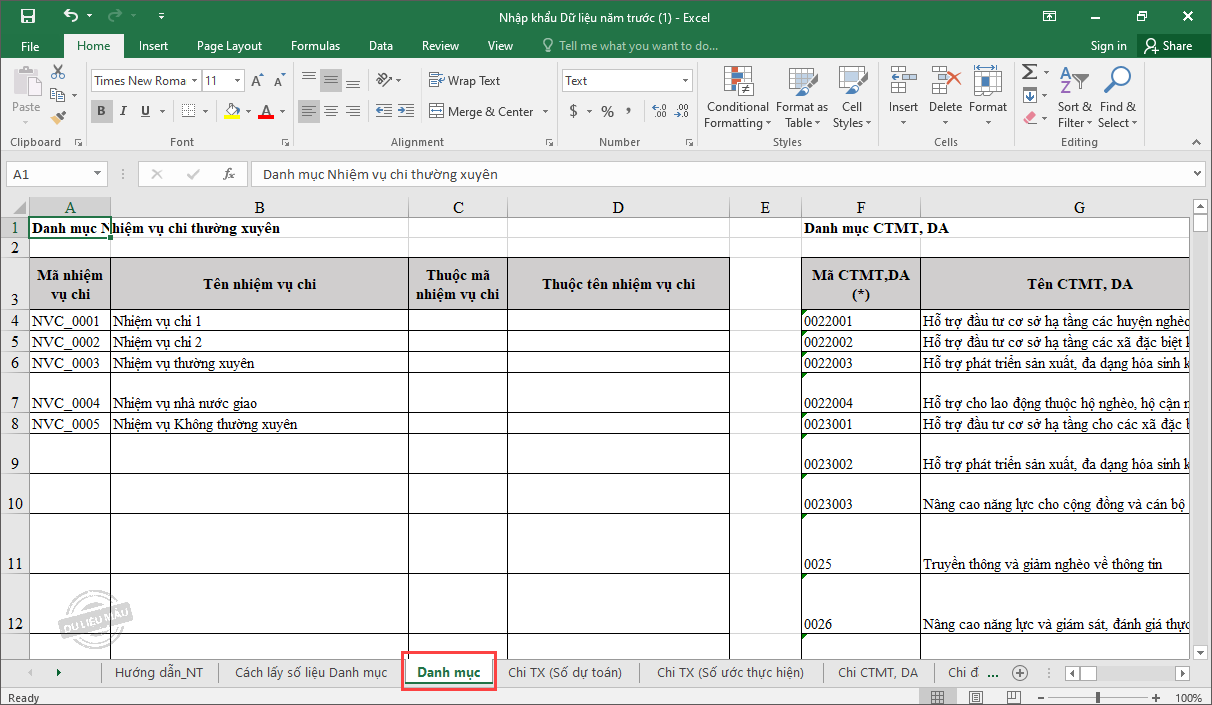Open the Page Layout ribbon tab
The image size is (1212, 705).
tap(229, 46)
